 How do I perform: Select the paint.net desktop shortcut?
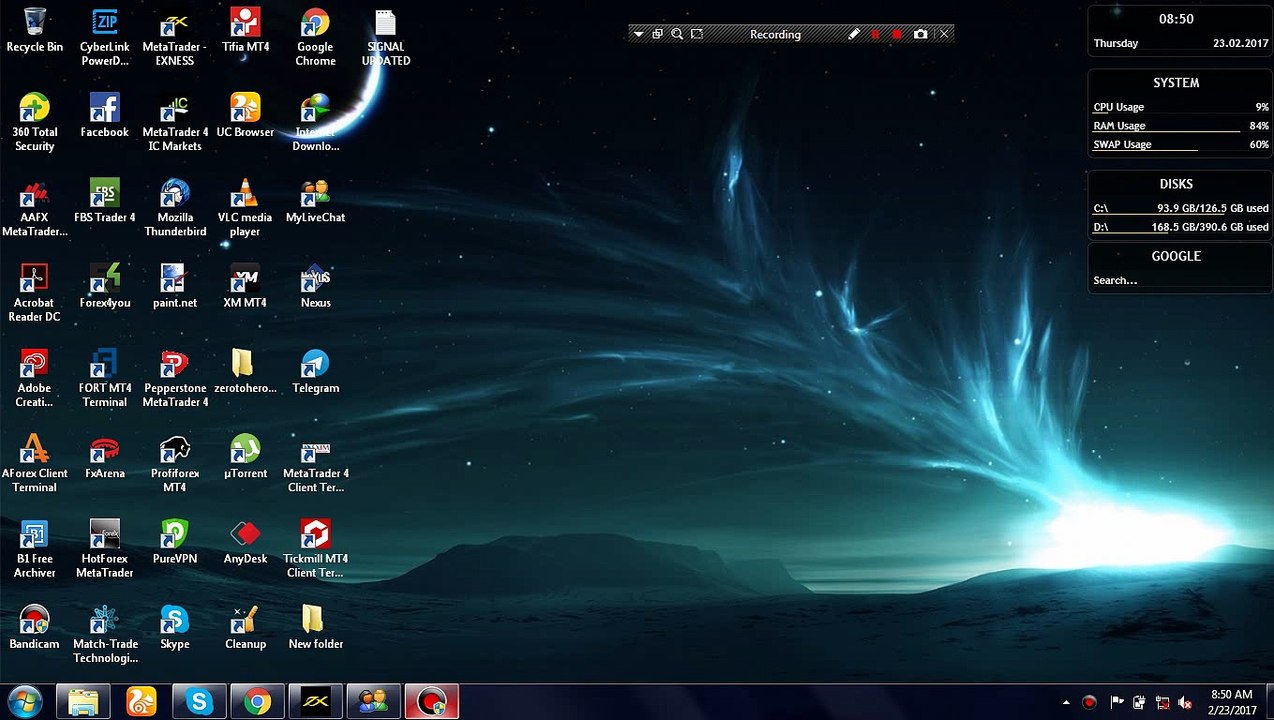pos(175,286)
